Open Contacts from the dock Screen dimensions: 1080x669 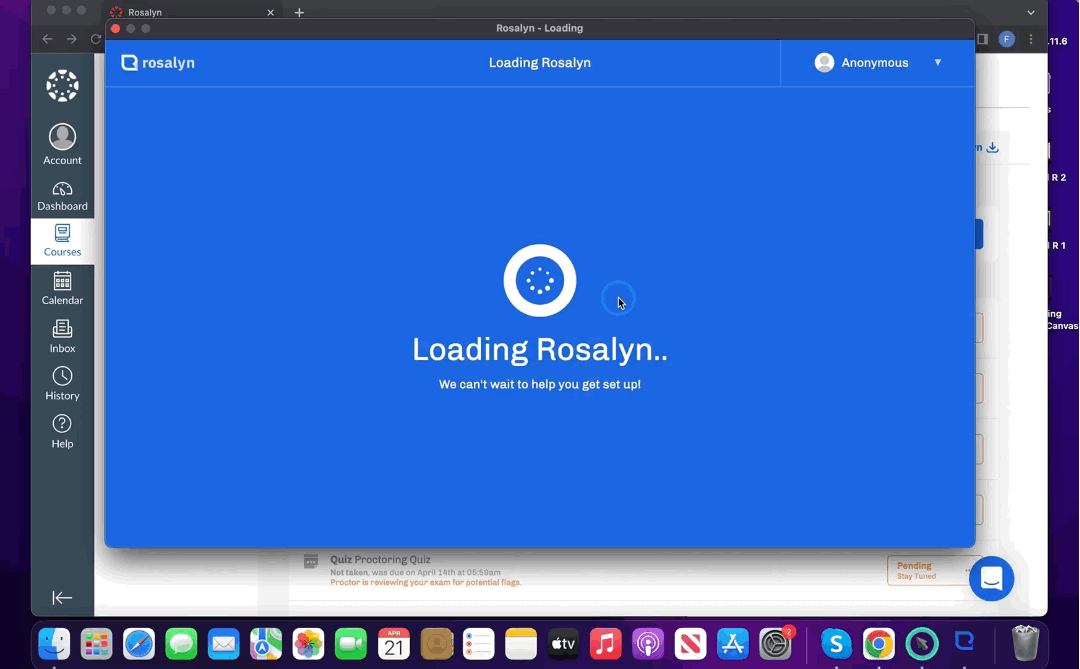click(436, 644)
